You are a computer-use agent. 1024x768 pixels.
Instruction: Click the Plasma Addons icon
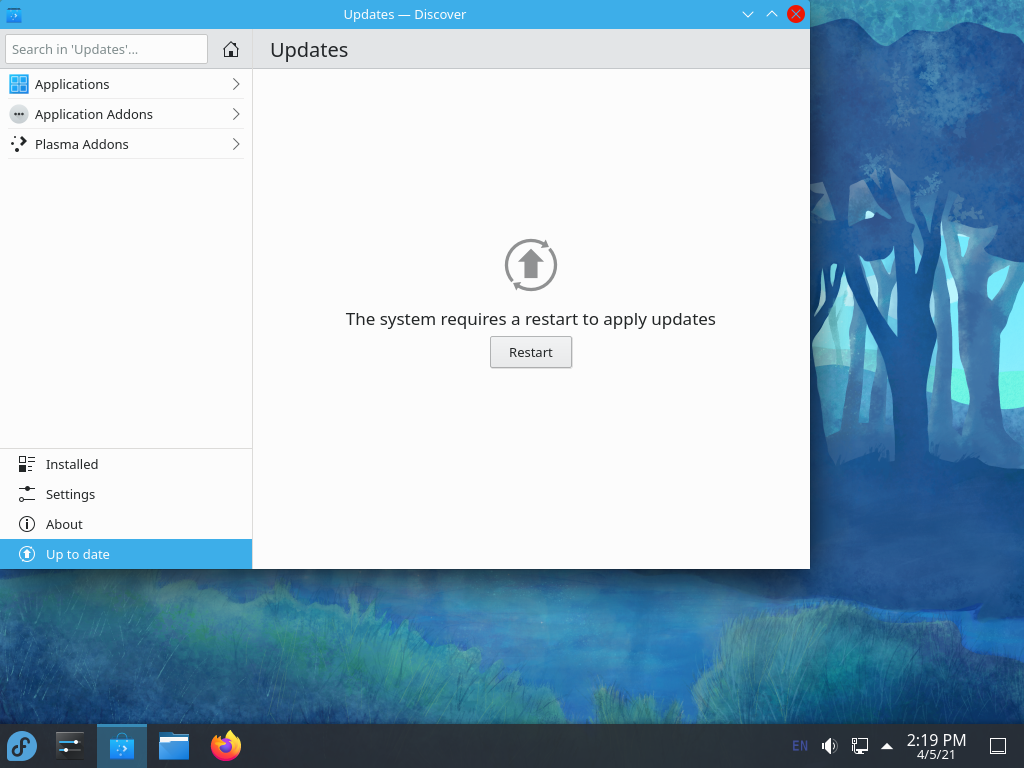(x=19, y=144)
